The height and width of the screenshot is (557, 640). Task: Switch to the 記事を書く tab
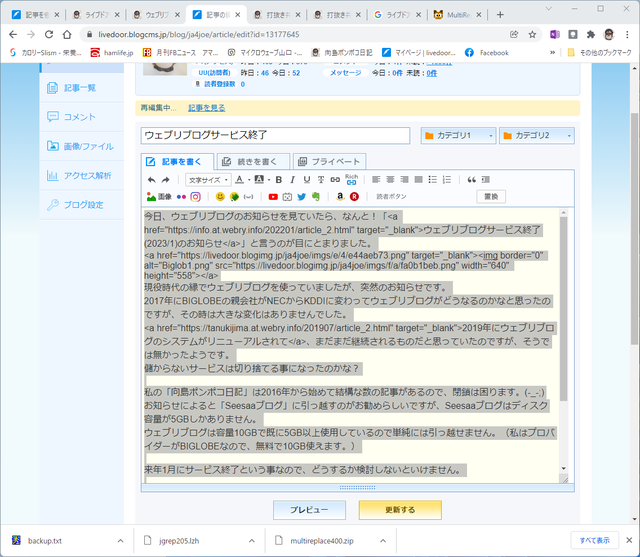[177, 162]
